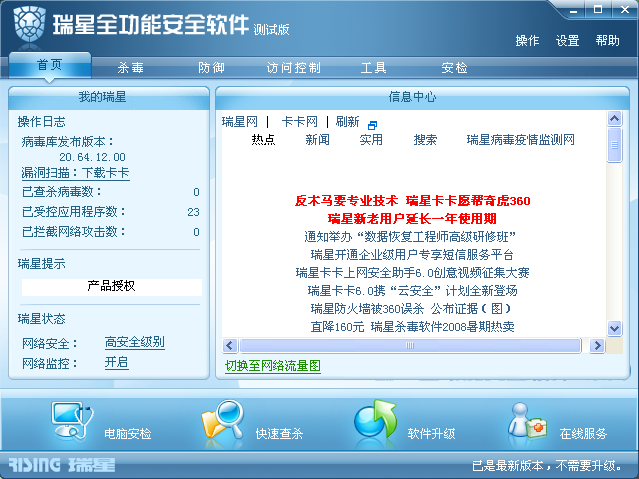Click the vertical scrollbar thumb
The width and height of the screenshot is (639, 479).
[615, 145]
